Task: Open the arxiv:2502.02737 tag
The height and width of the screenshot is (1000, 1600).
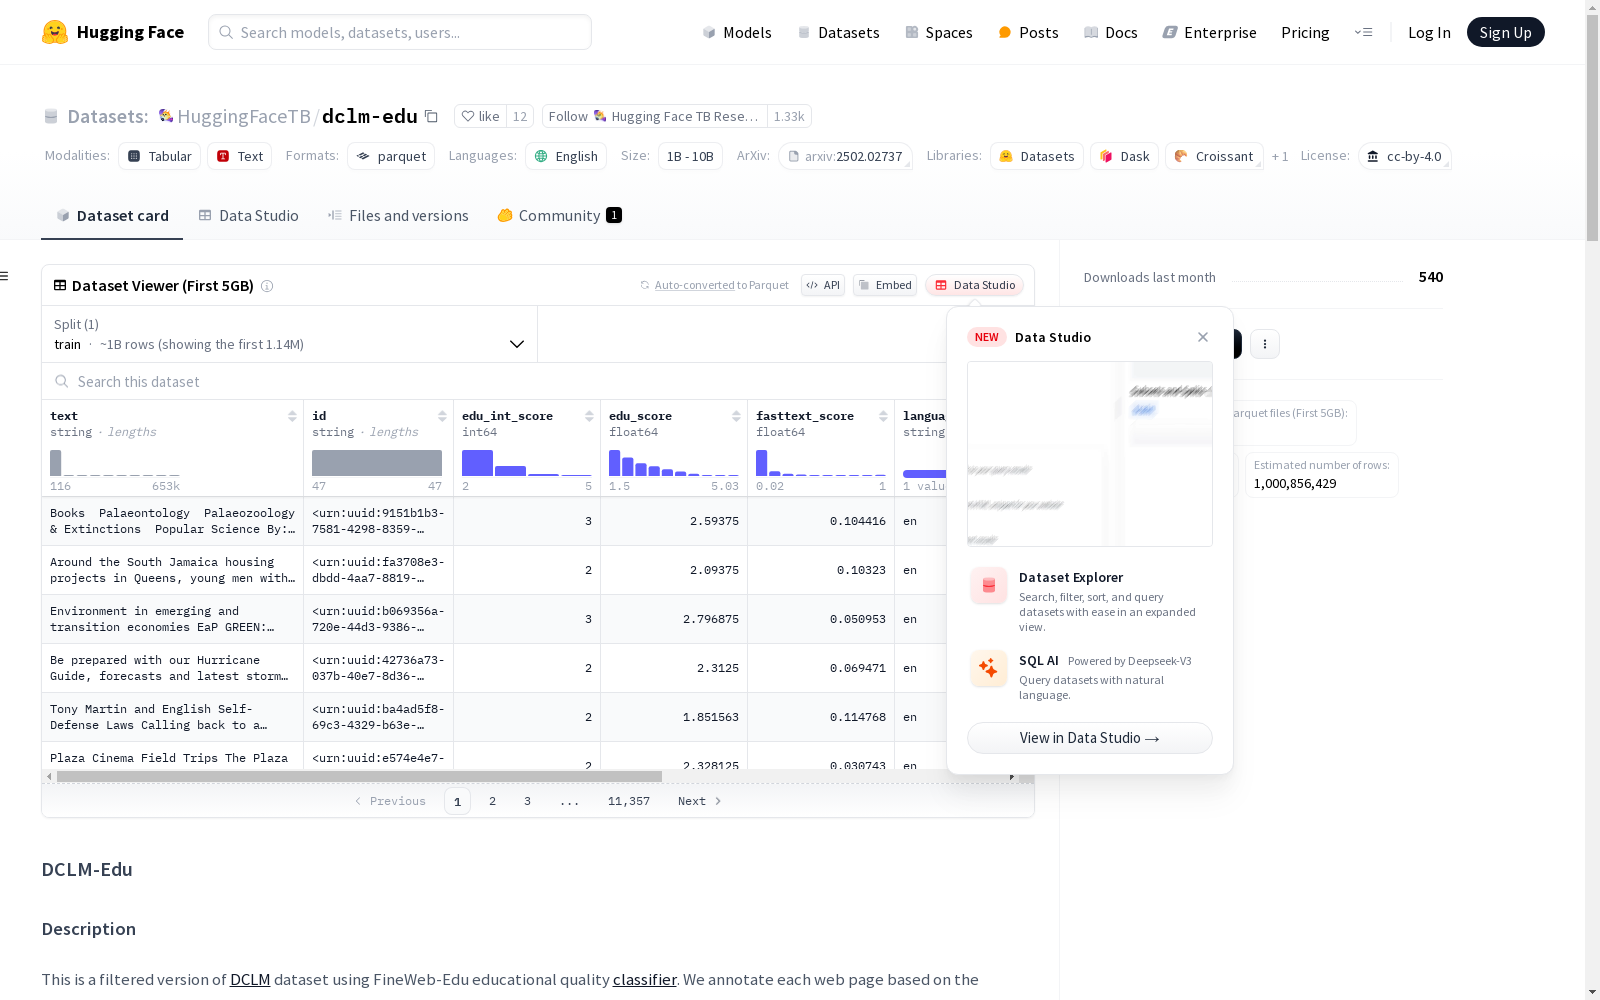Action: click(845, 156)
